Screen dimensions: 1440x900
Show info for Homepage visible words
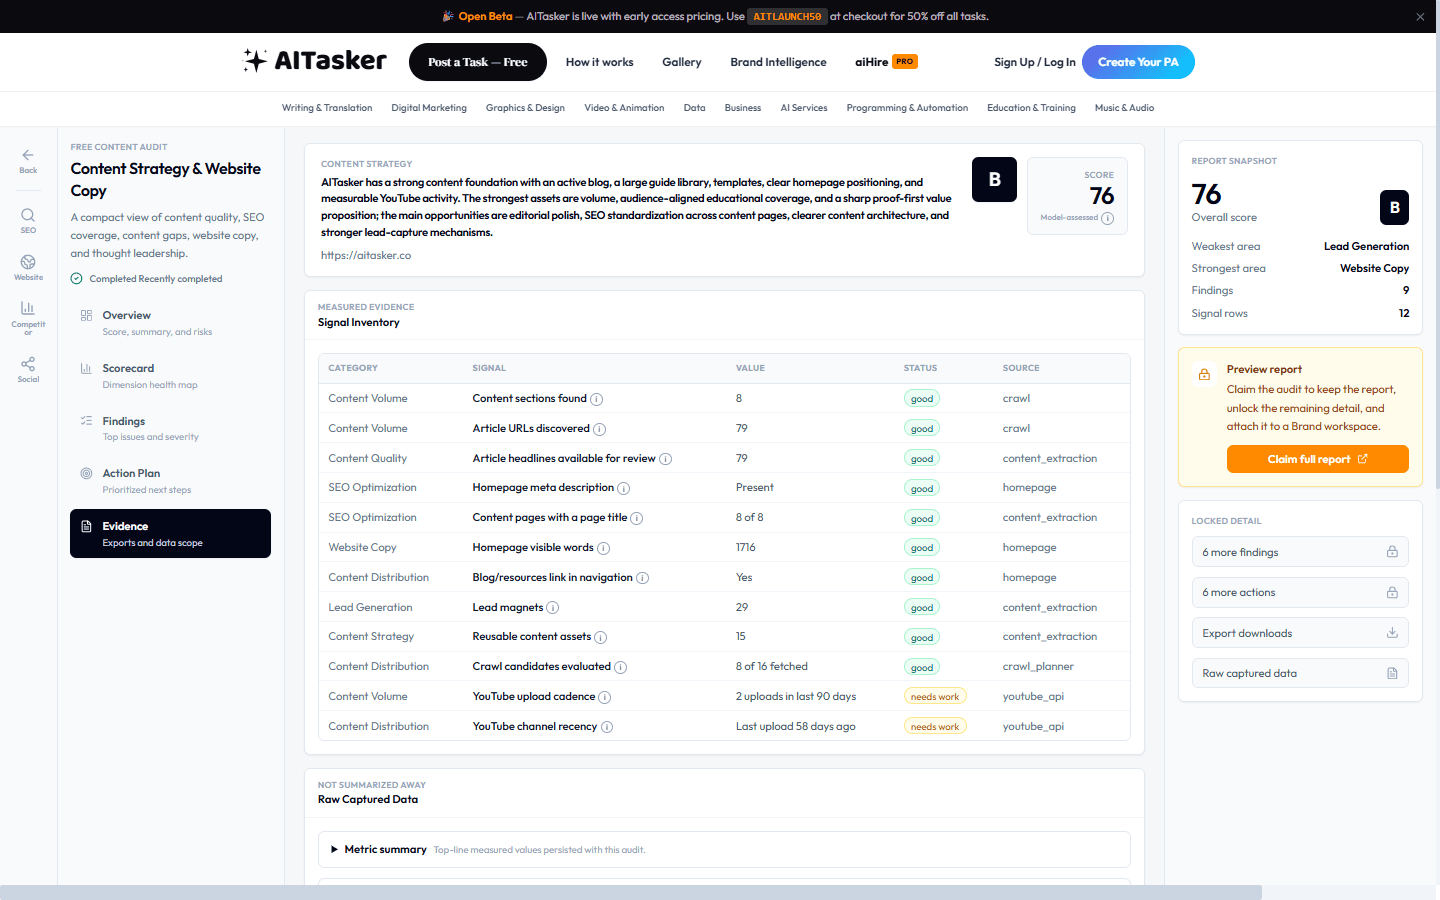pos(603,548)
